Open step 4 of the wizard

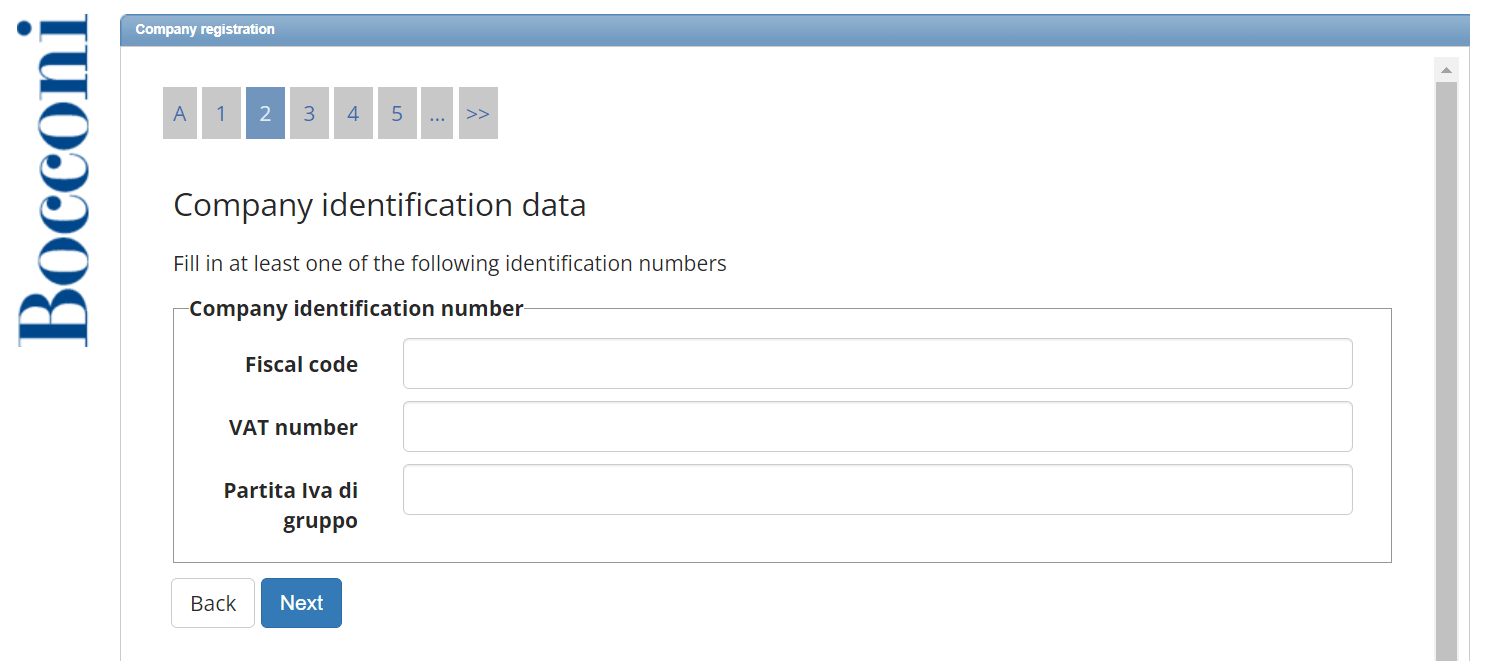(353, 112)
